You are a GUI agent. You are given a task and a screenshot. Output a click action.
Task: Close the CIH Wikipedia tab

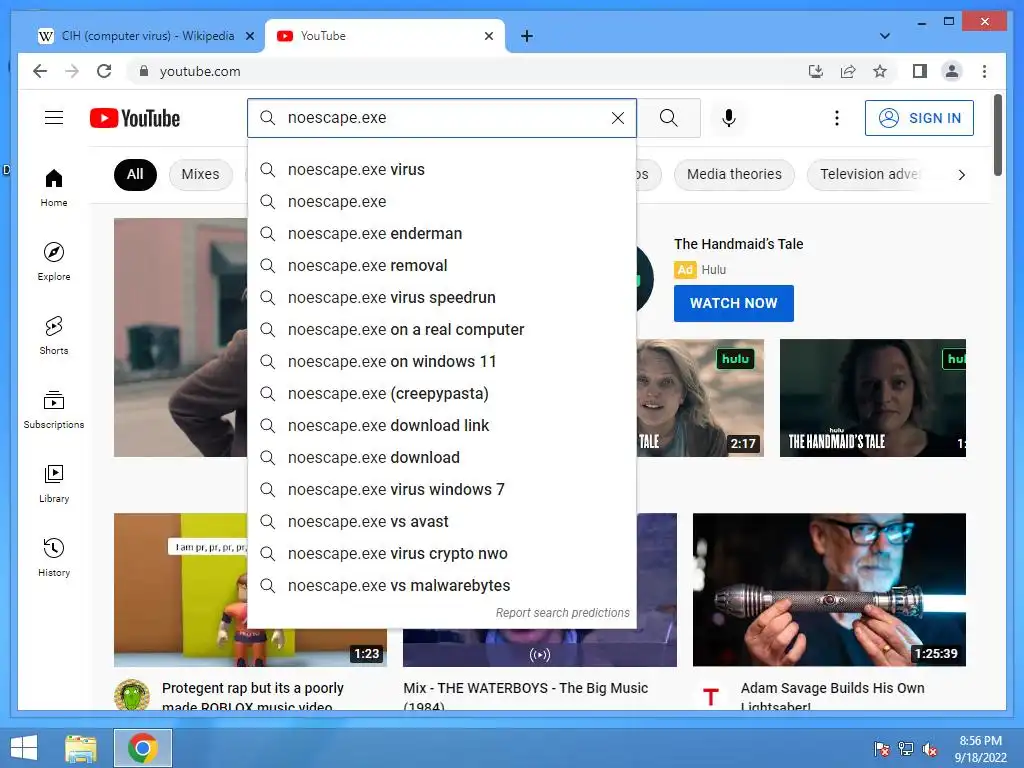pos(249,36)
